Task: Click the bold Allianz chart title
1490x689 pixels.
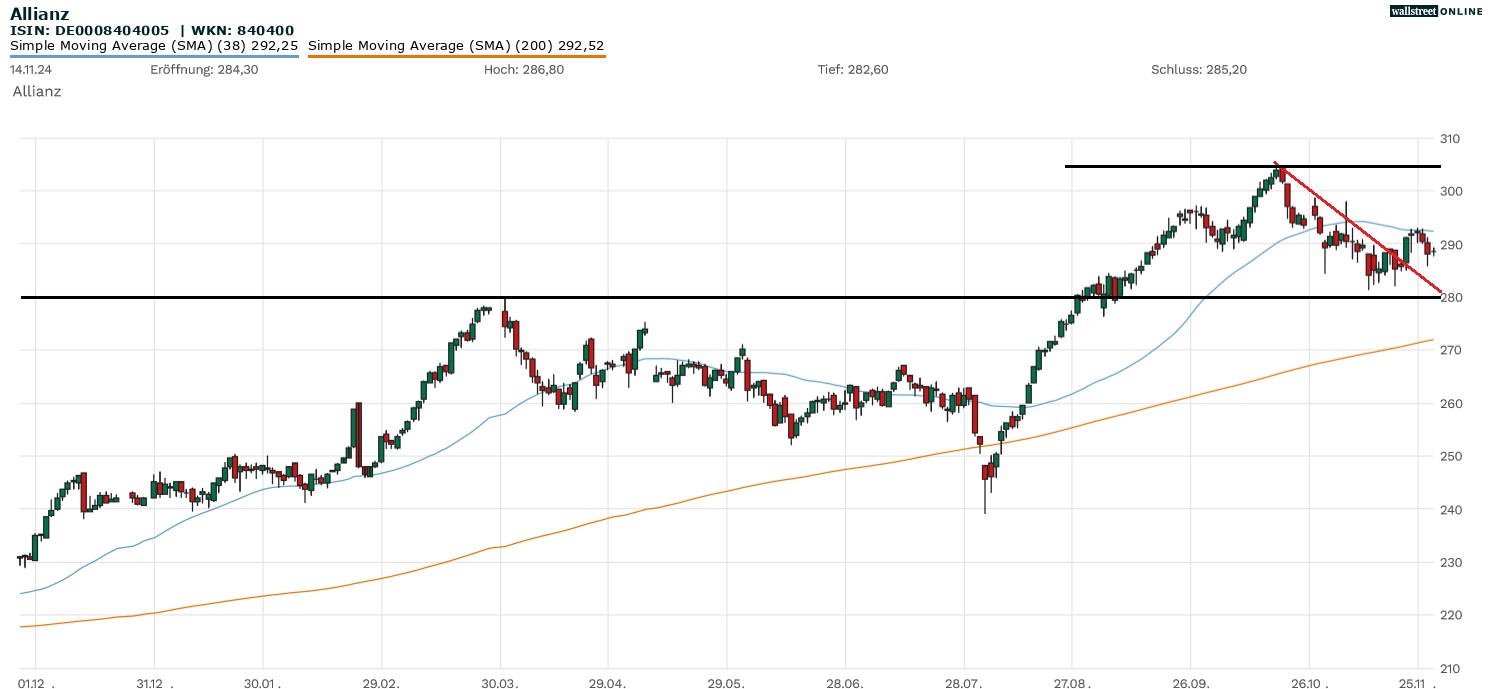Action: (x=42, y=13)
